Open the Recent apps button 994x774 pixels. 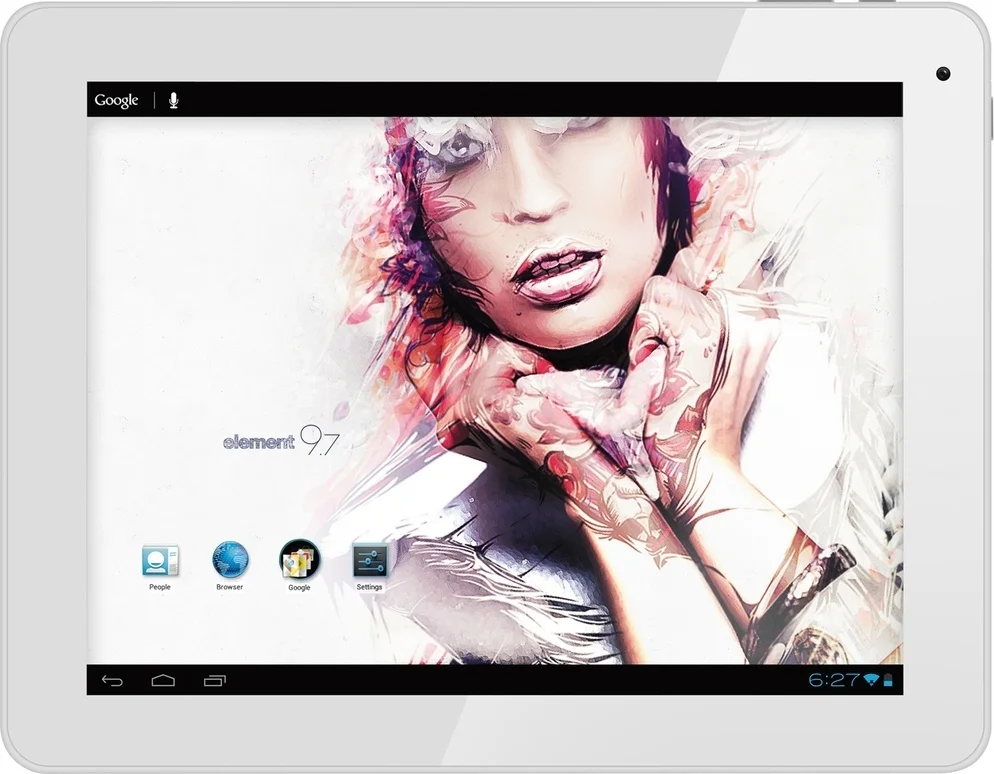point(214,681)
